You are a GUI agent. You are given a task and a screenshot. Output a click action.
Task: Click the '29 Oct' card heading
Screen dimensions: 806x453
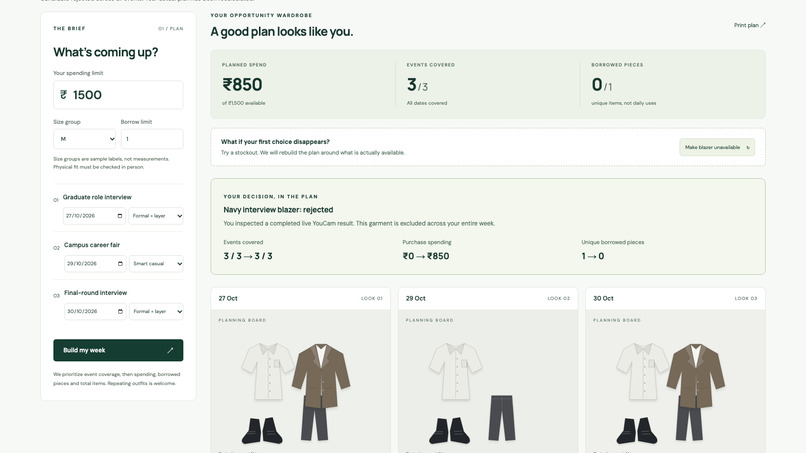(415, 298)
